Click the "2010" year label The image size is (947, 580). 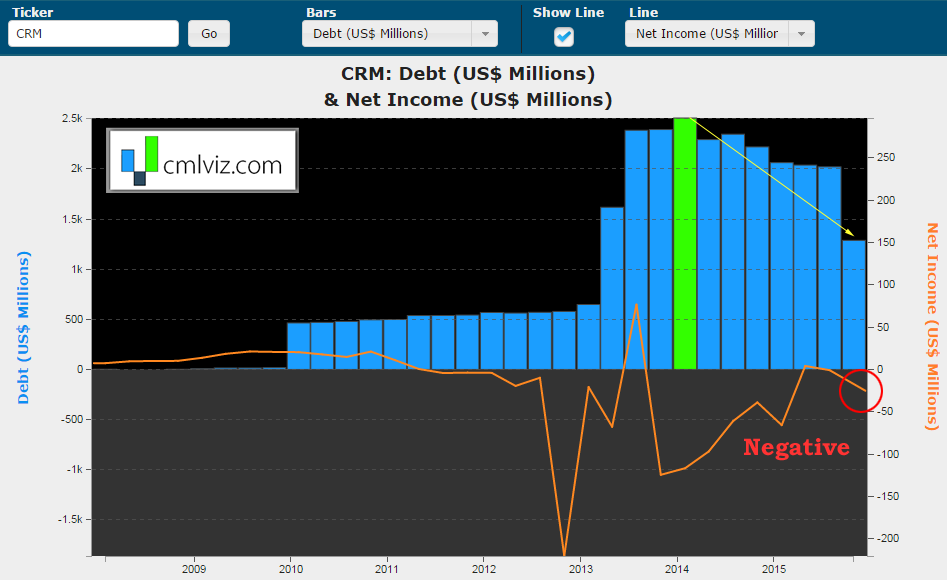291,569
